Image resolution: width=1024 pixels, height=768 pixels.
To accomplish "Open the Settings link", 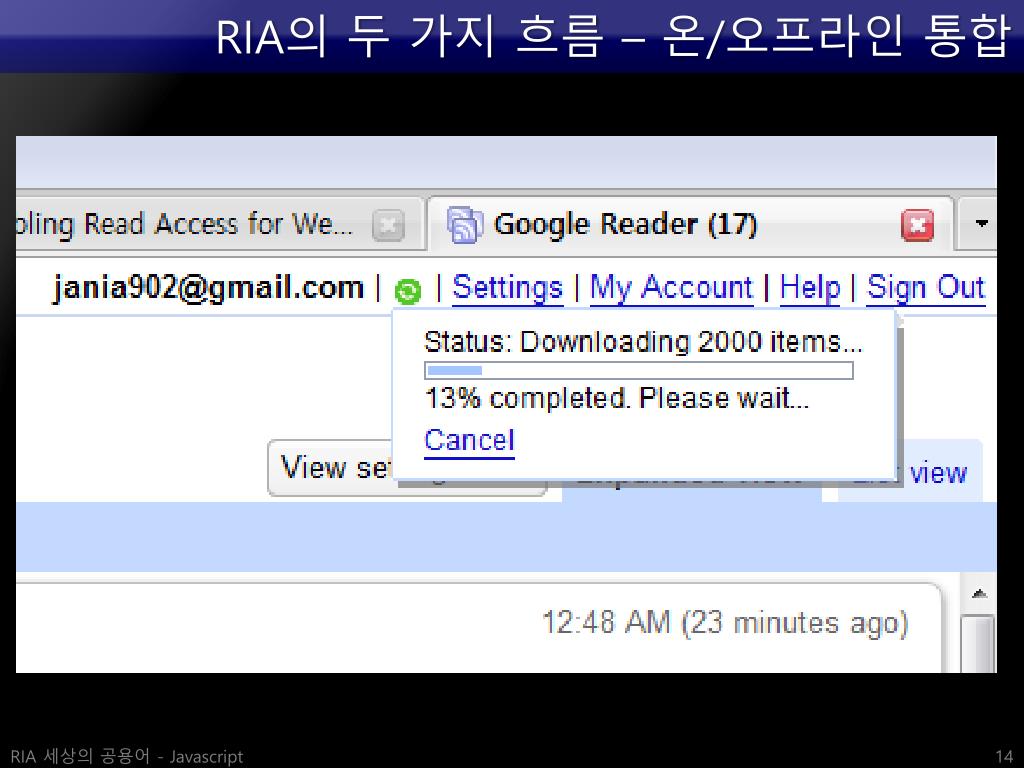I will click(x=507, y=288).
